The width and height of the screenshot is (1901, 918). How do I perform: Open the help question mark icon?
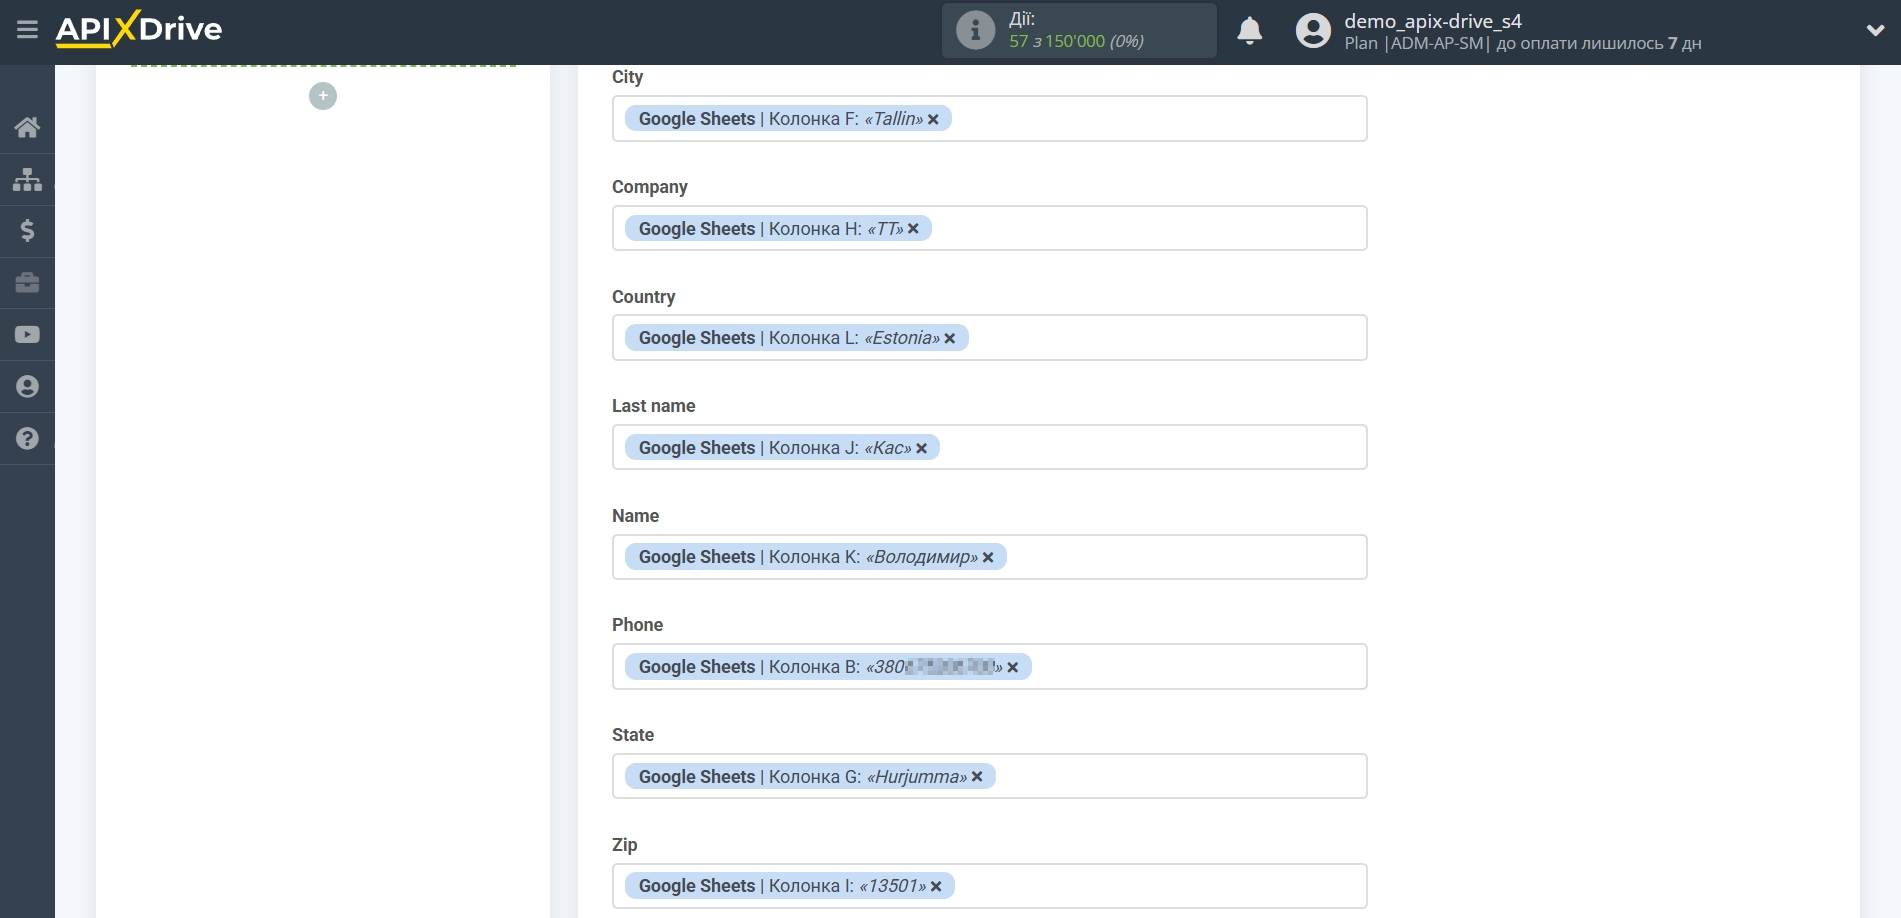[x=27, y=439]
